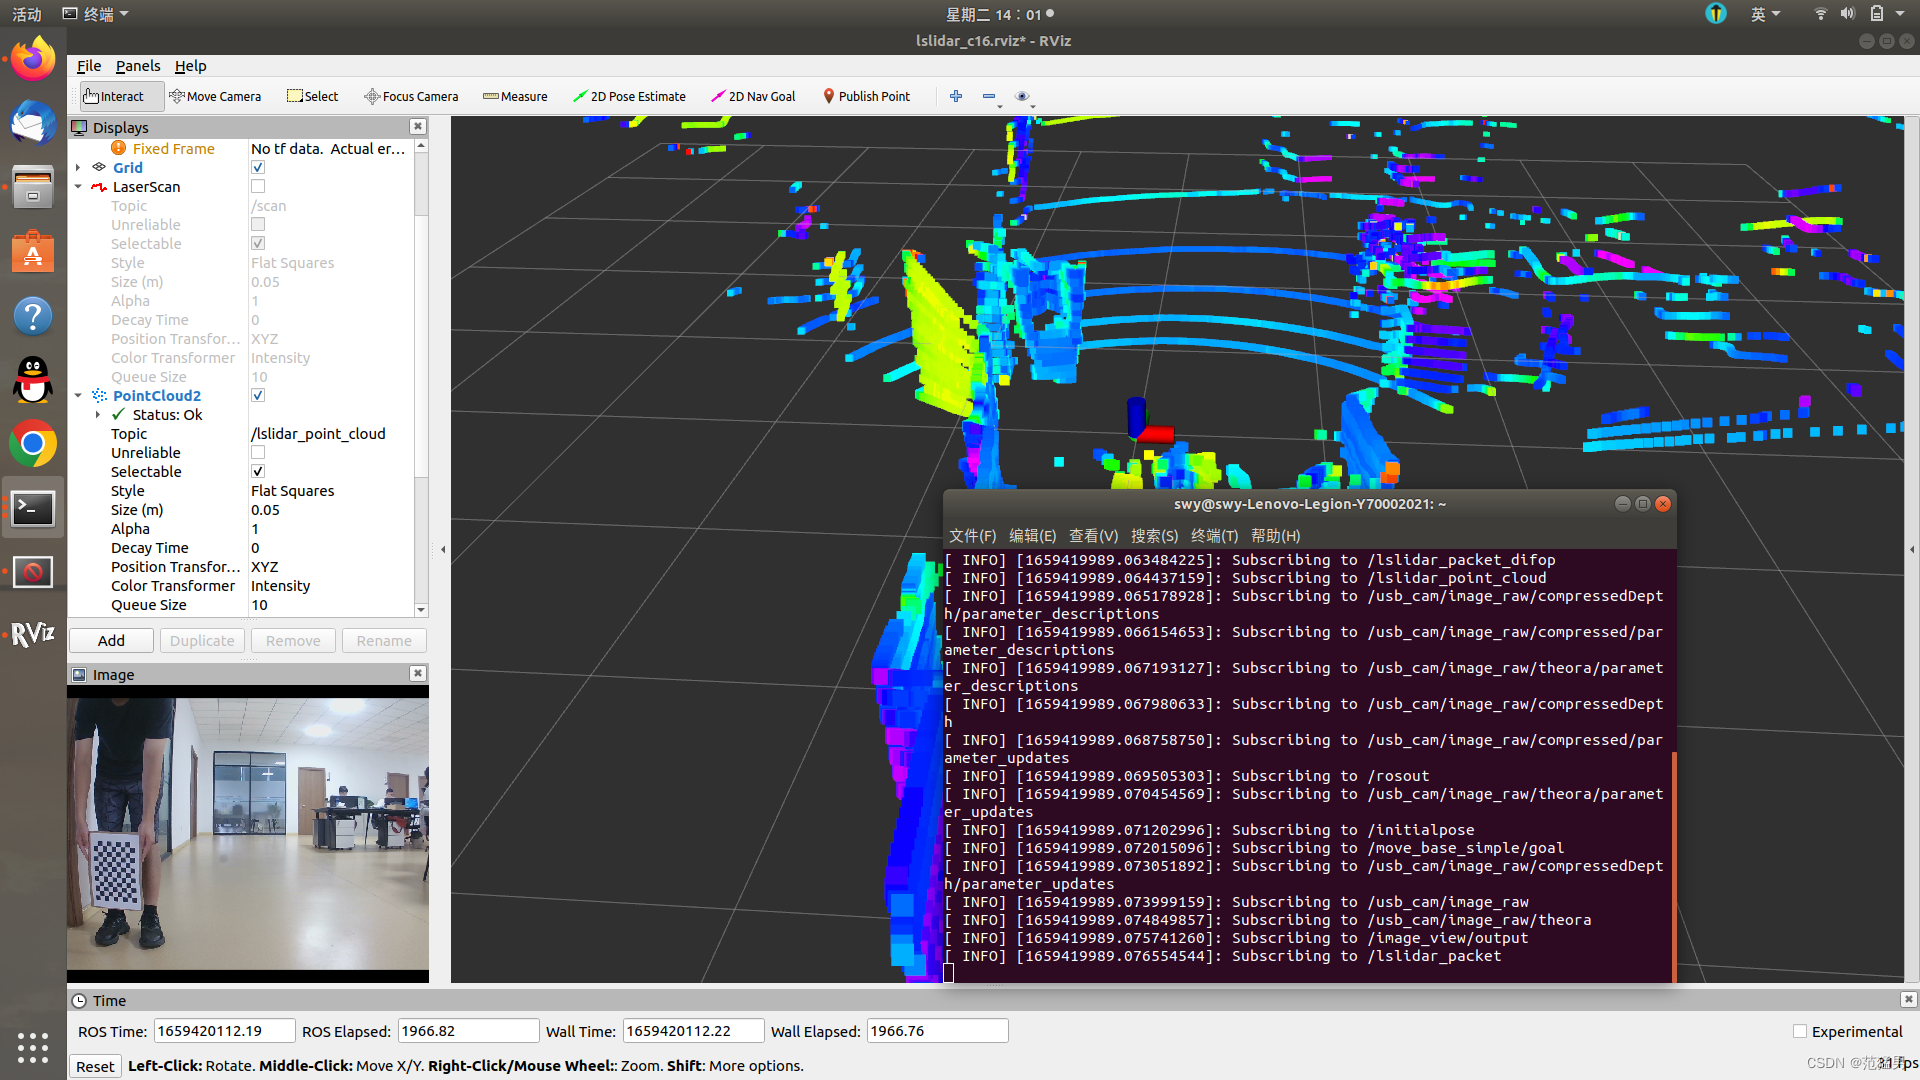Enable the LaserScan display checkbox

pyautogui.click(x=258, y=186)
